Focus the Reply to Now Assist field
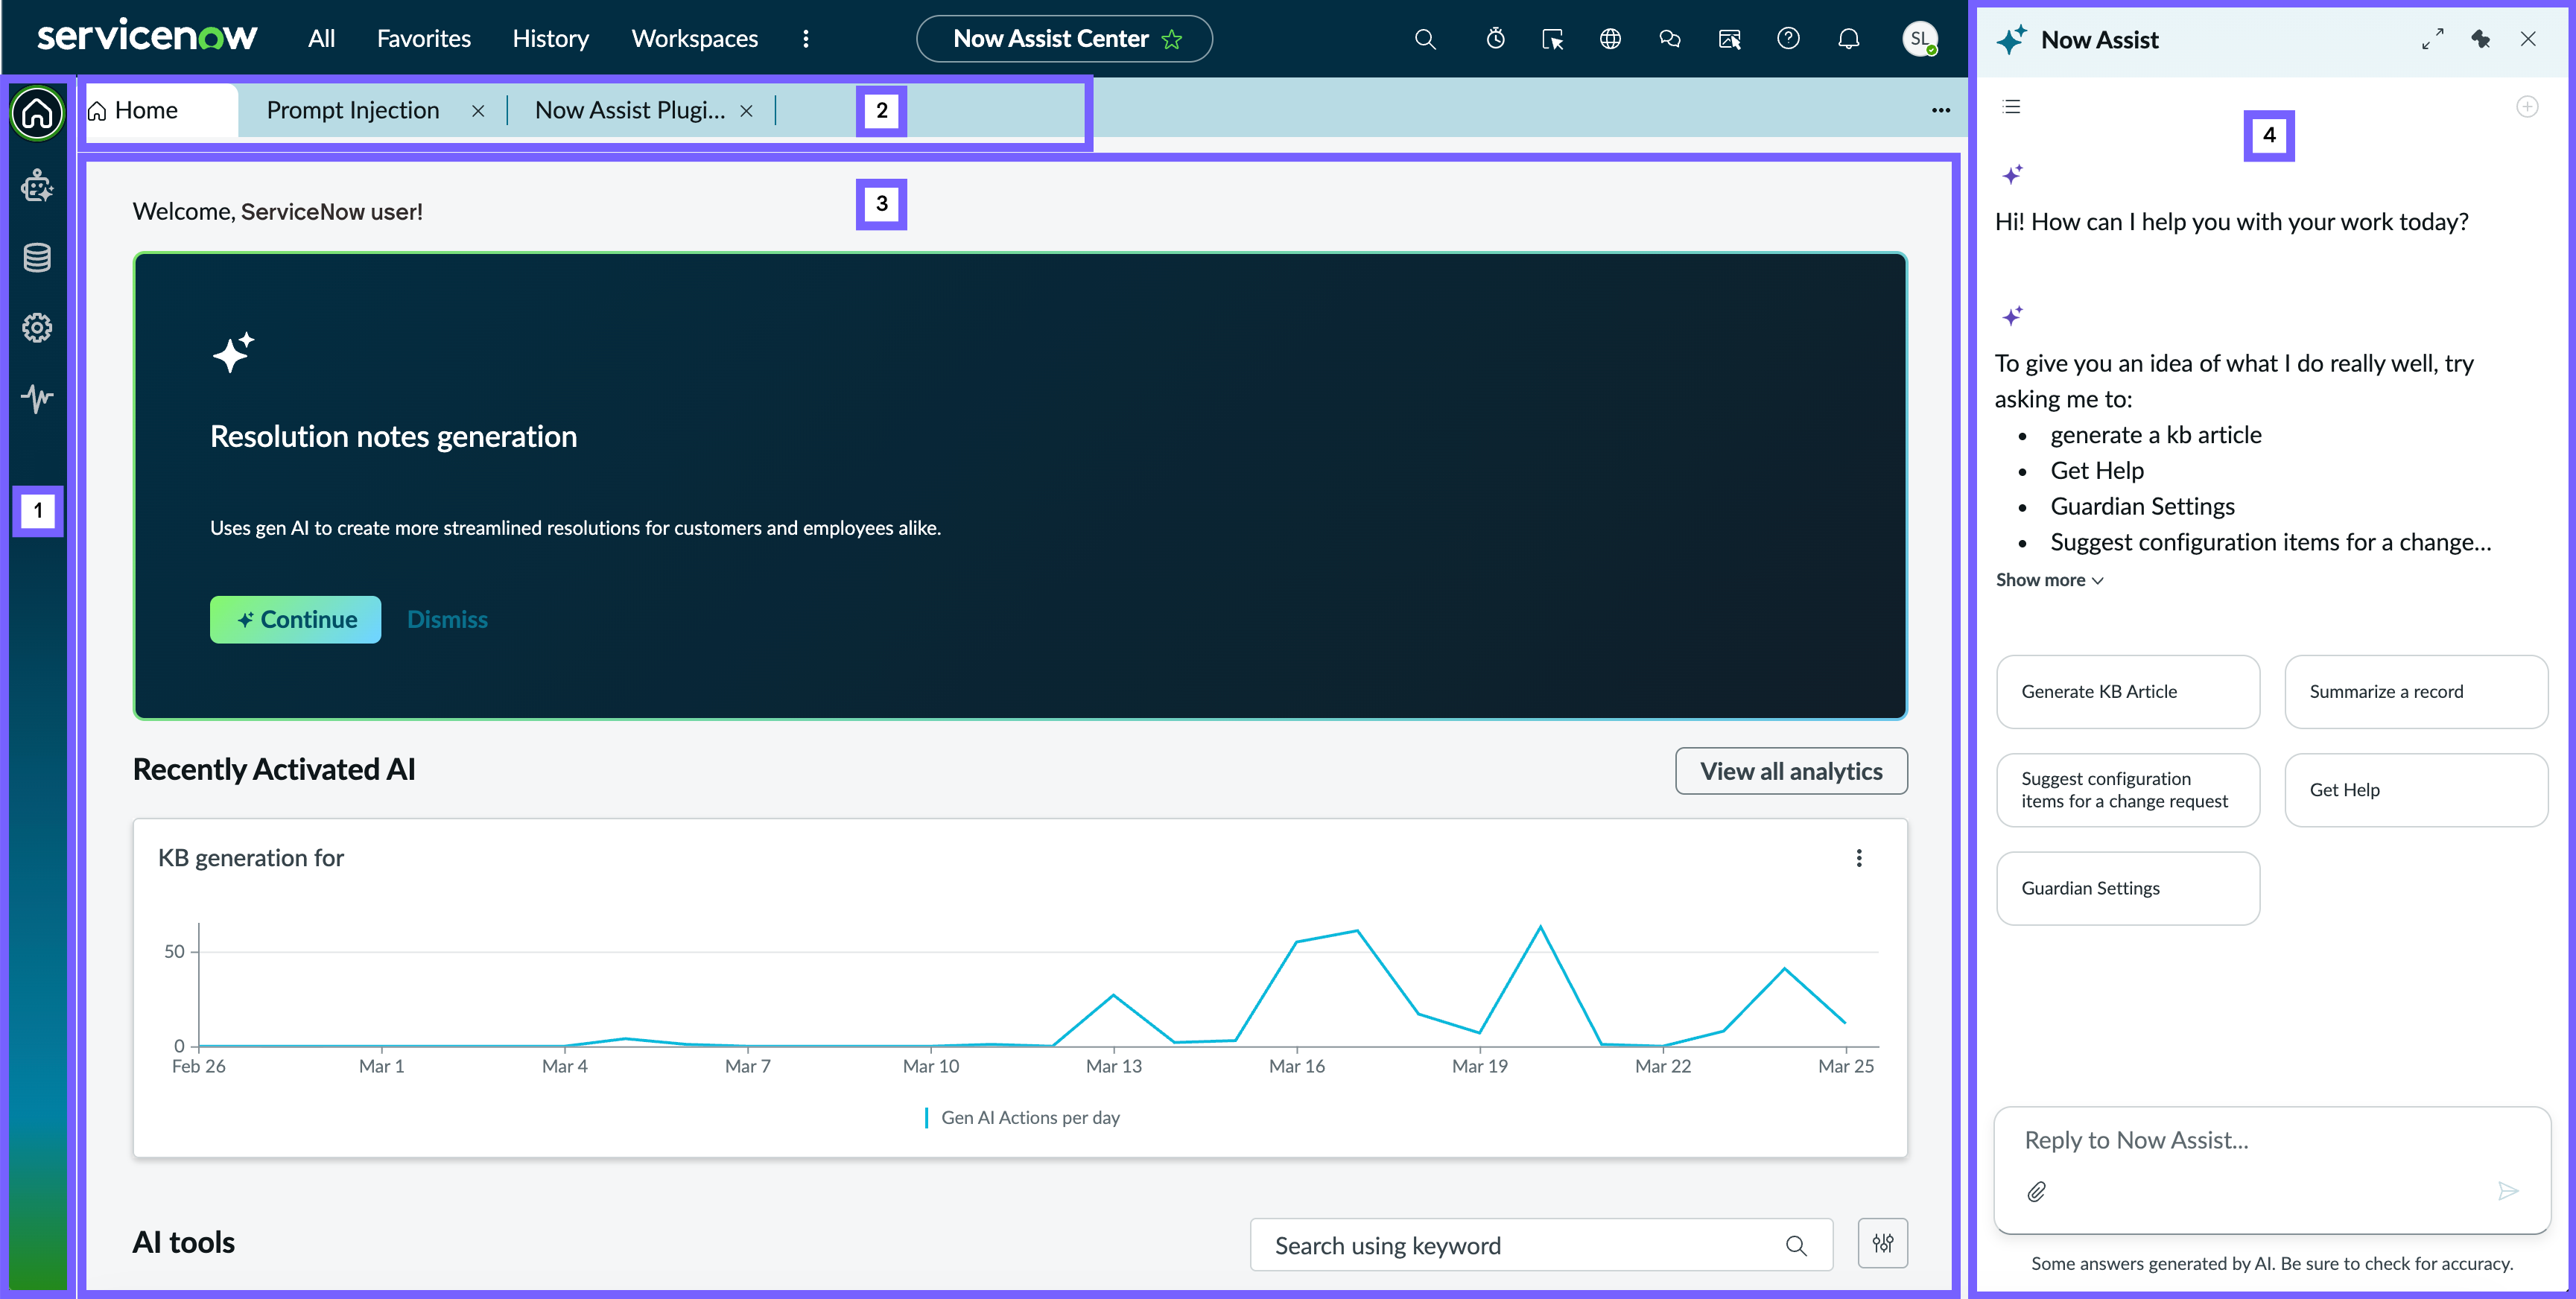 click(2272, 1141)
